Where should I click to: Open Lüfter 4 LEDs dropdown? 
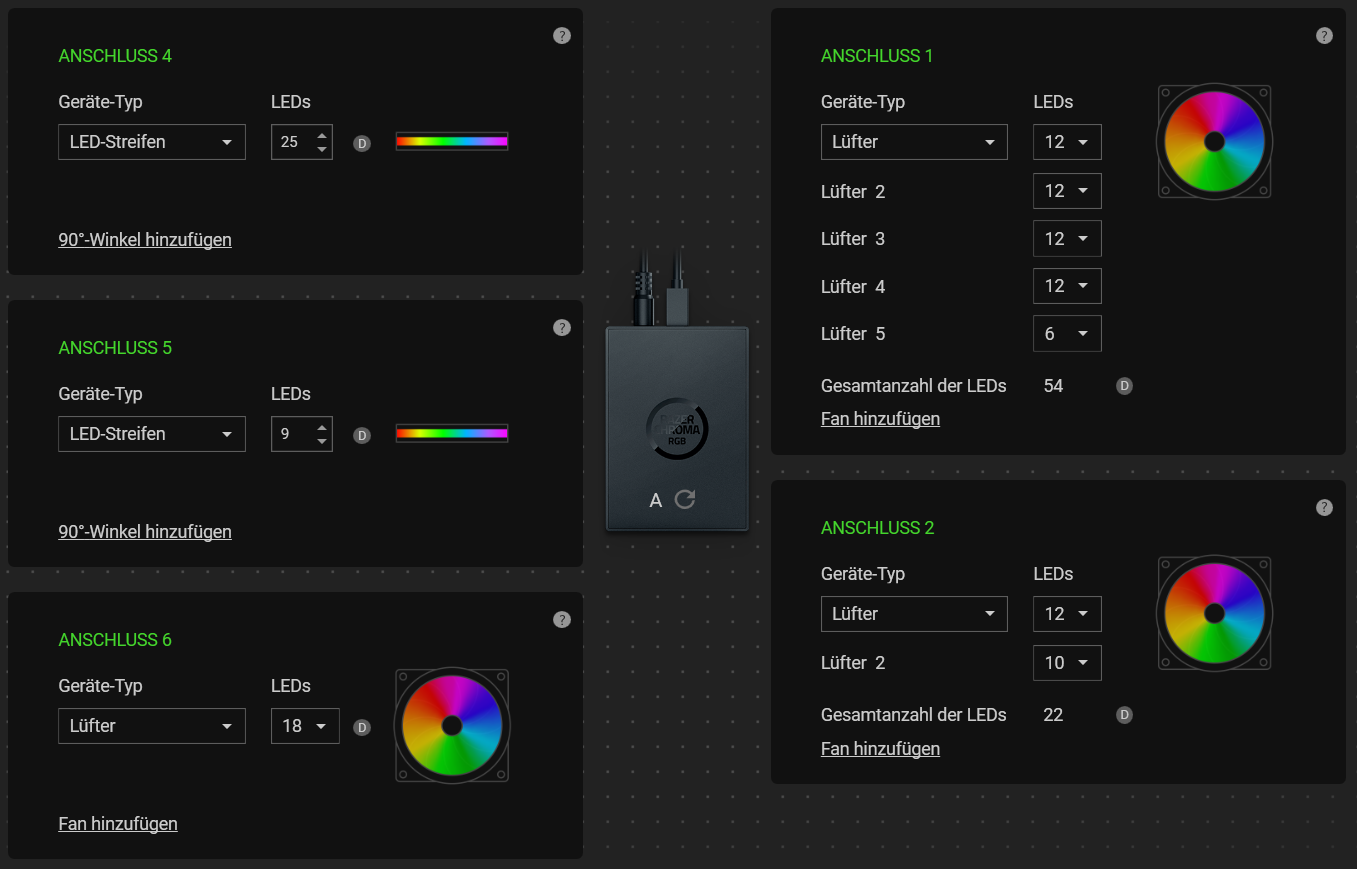point(1067,286)
